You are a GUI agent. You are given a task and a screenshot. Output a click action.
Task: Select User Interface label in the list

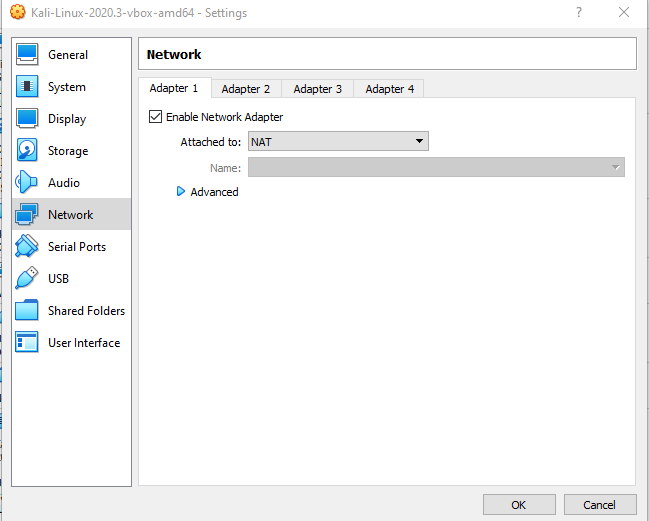[x=84, y=343]
